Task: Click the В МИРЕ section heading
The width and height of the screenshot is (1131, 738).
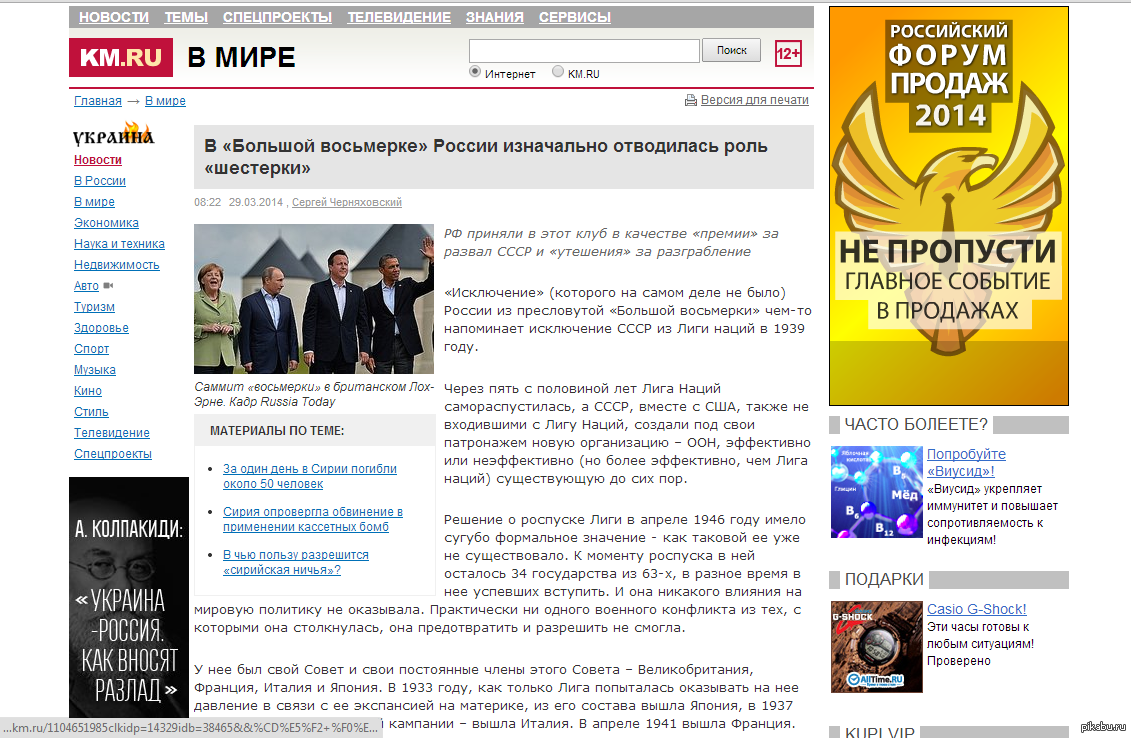Action: 242,57
